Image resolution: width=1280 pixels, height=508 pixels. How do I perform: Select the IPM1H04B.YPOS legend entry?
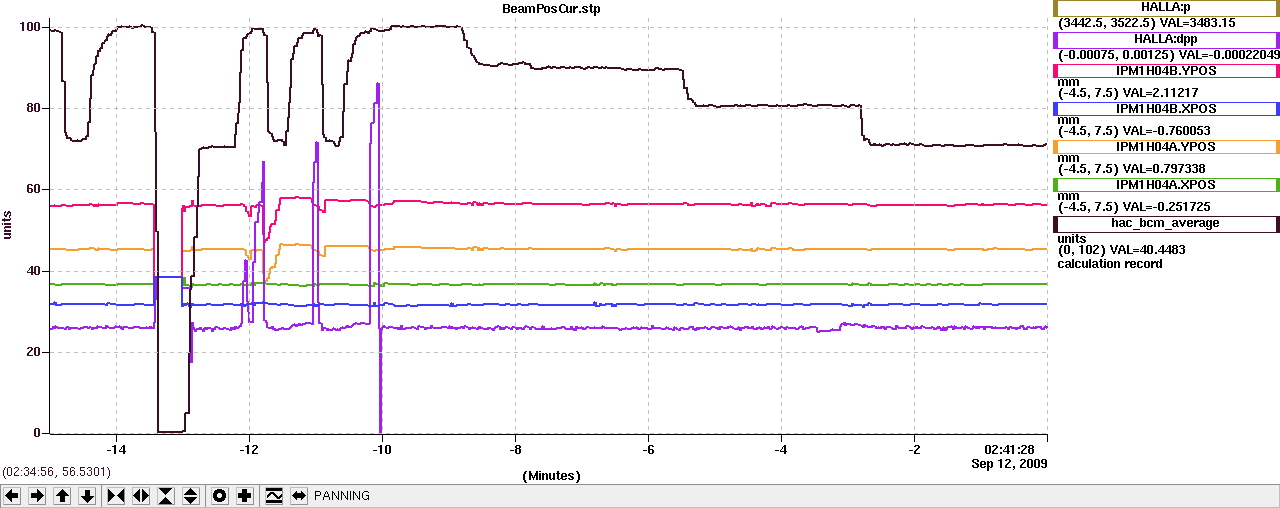[x=1167, y=71]
